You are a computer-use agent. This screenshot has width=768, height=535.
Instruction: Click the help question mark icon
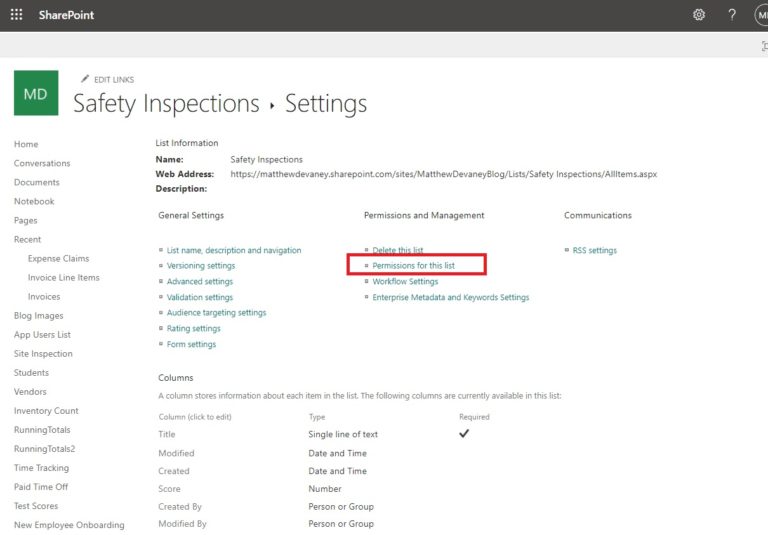pos(732,15)
